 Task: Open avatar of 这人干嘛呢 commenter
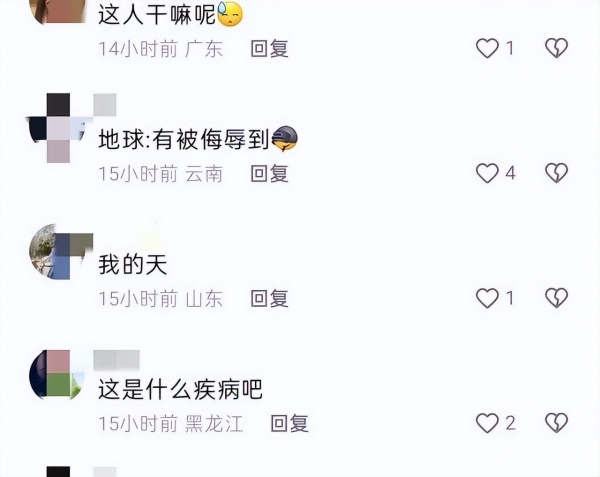pos(57,11)
